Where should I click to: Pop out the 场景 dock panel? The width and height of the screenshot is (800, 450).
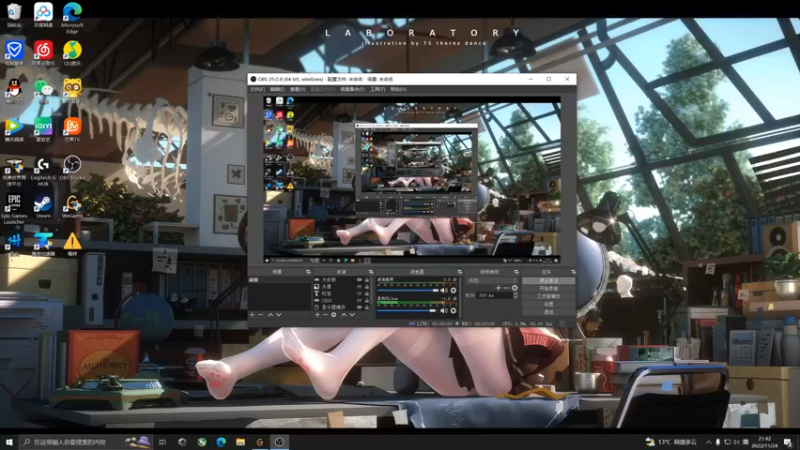click(x=308, y=272)
